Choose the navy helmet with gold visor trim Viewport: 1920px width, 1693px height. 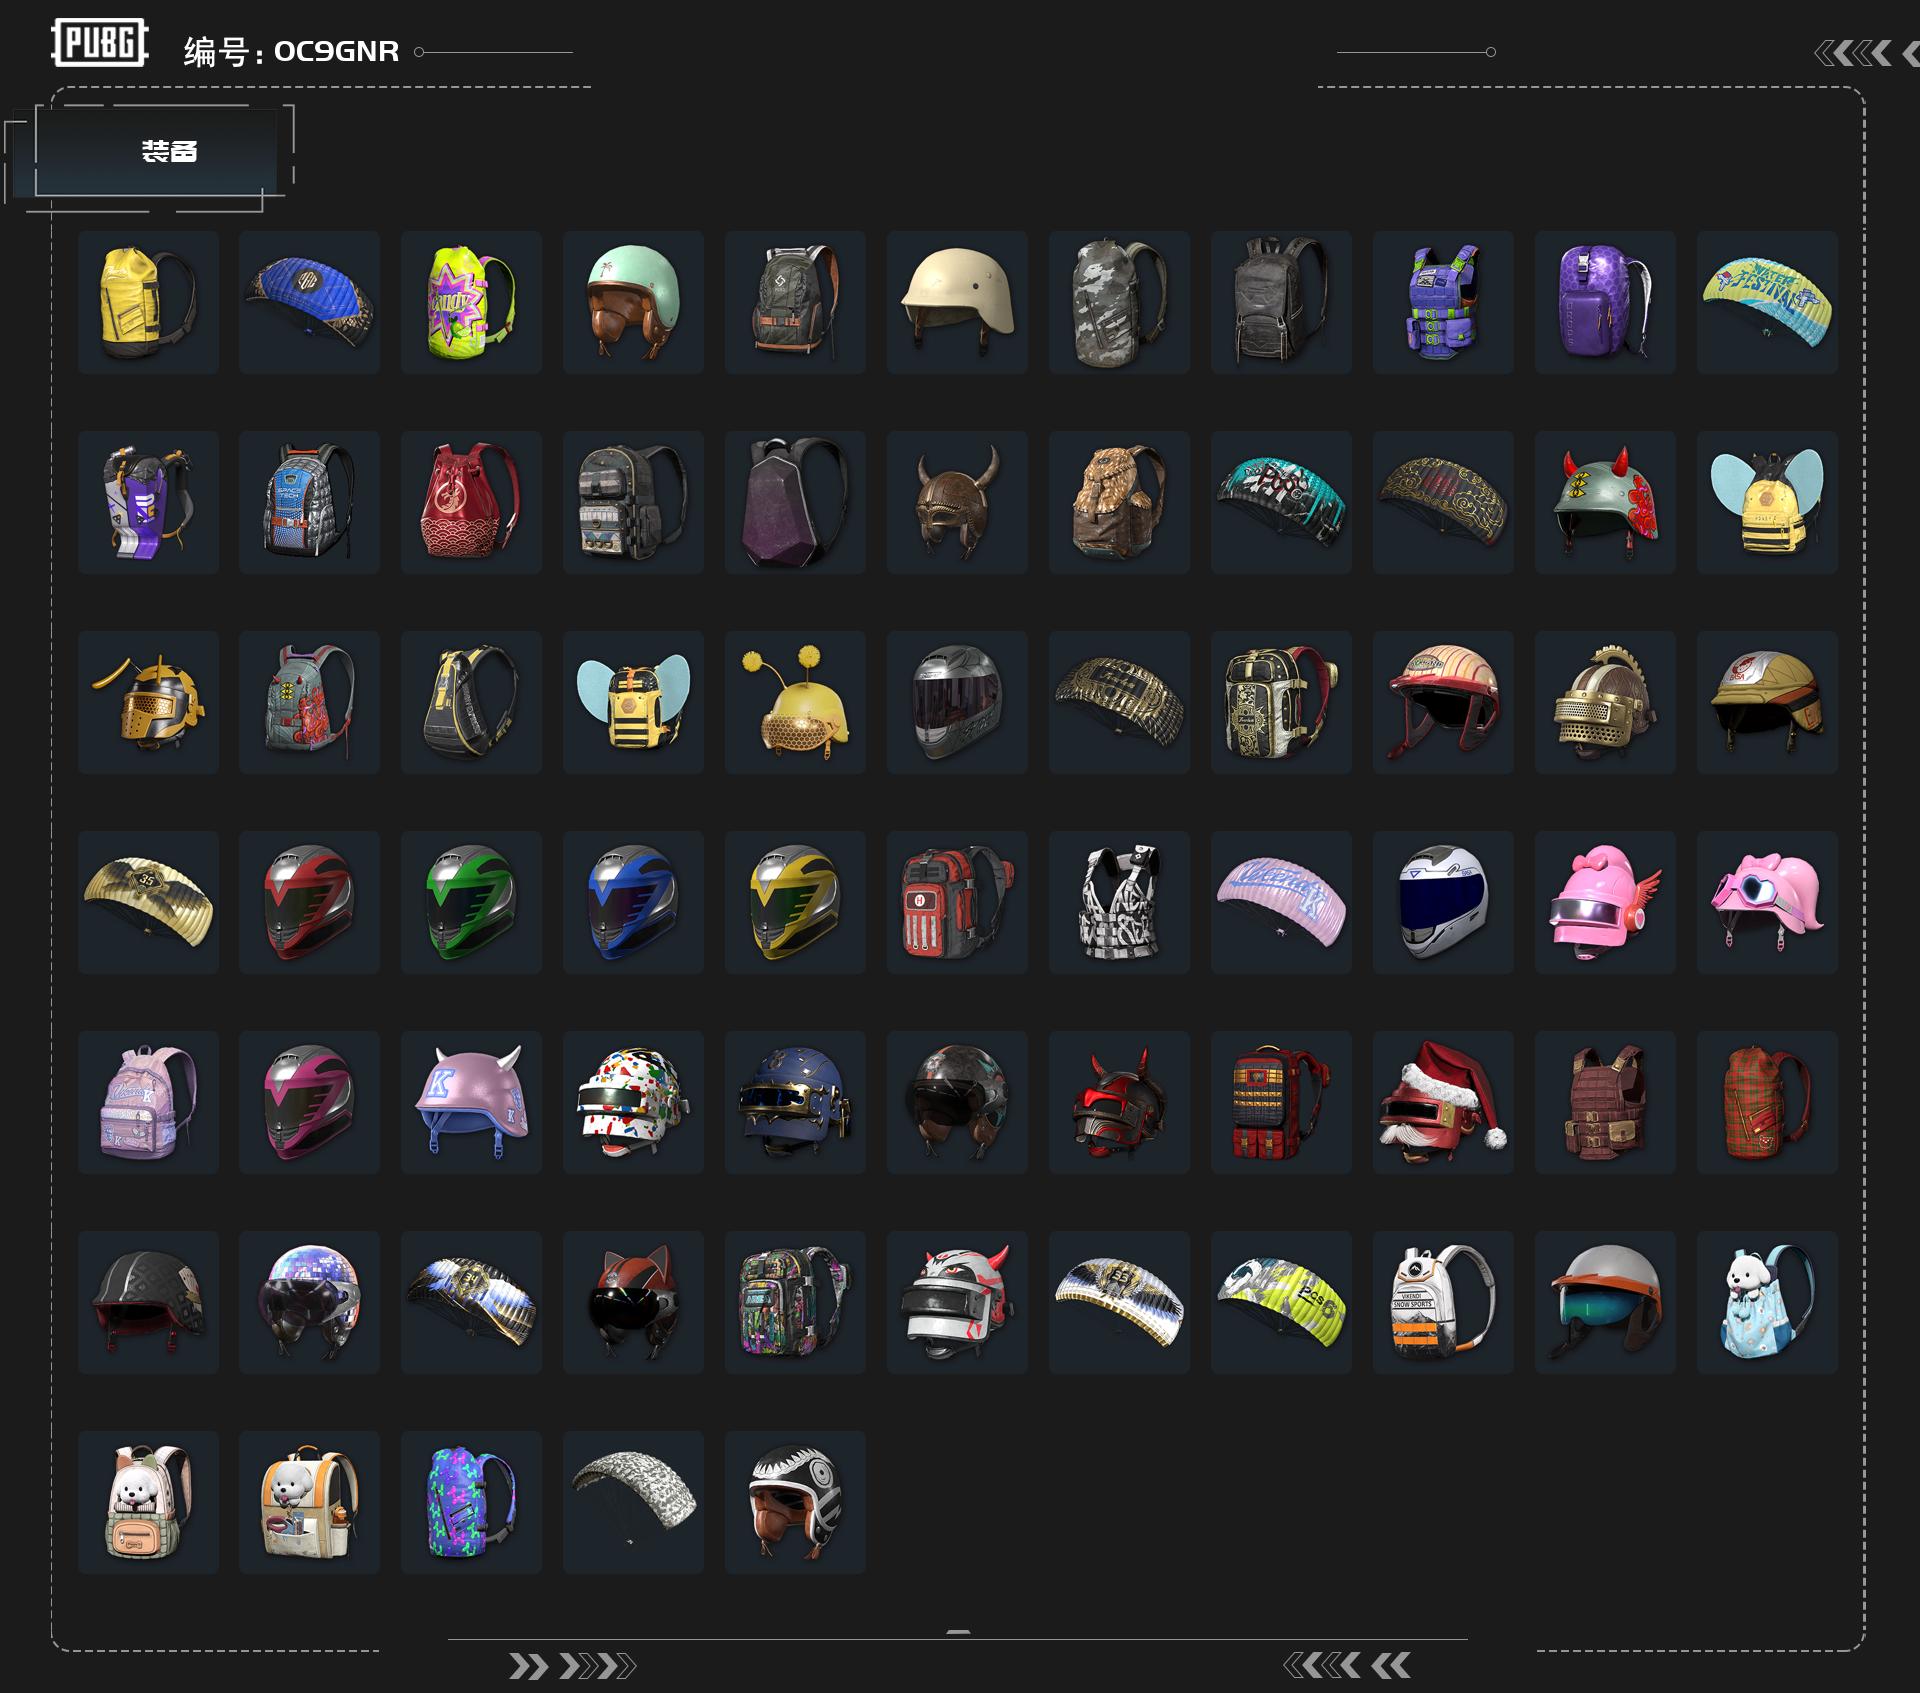point(795,1102)
